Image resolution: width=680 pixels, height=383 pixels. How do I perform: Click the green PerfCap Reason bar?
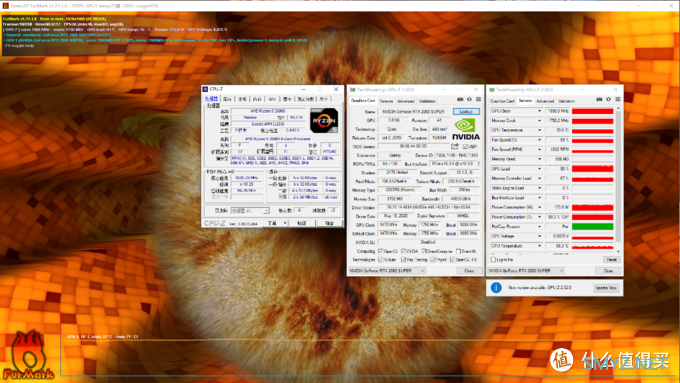point(592,226)
